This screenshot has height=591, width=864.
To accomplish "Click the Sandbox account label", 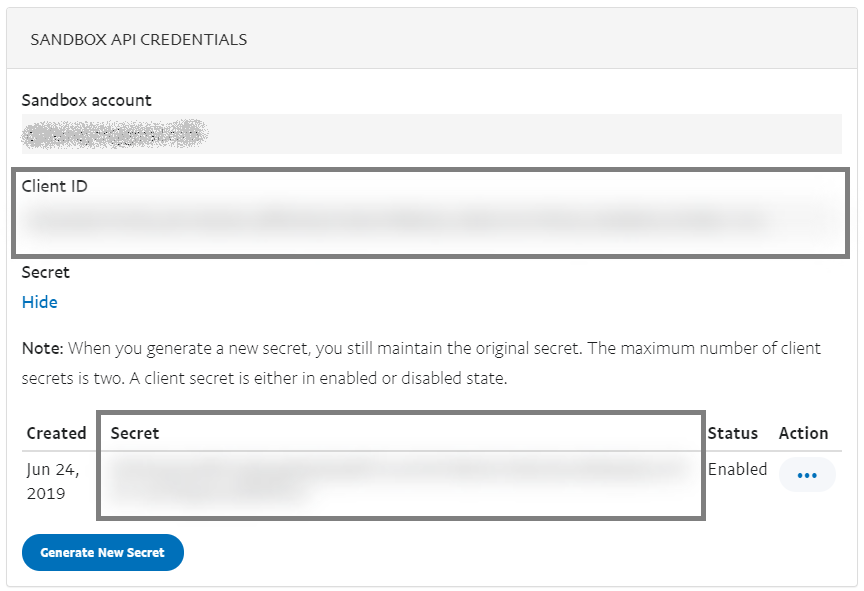I will pyautogui.click(x=87, y=100).
